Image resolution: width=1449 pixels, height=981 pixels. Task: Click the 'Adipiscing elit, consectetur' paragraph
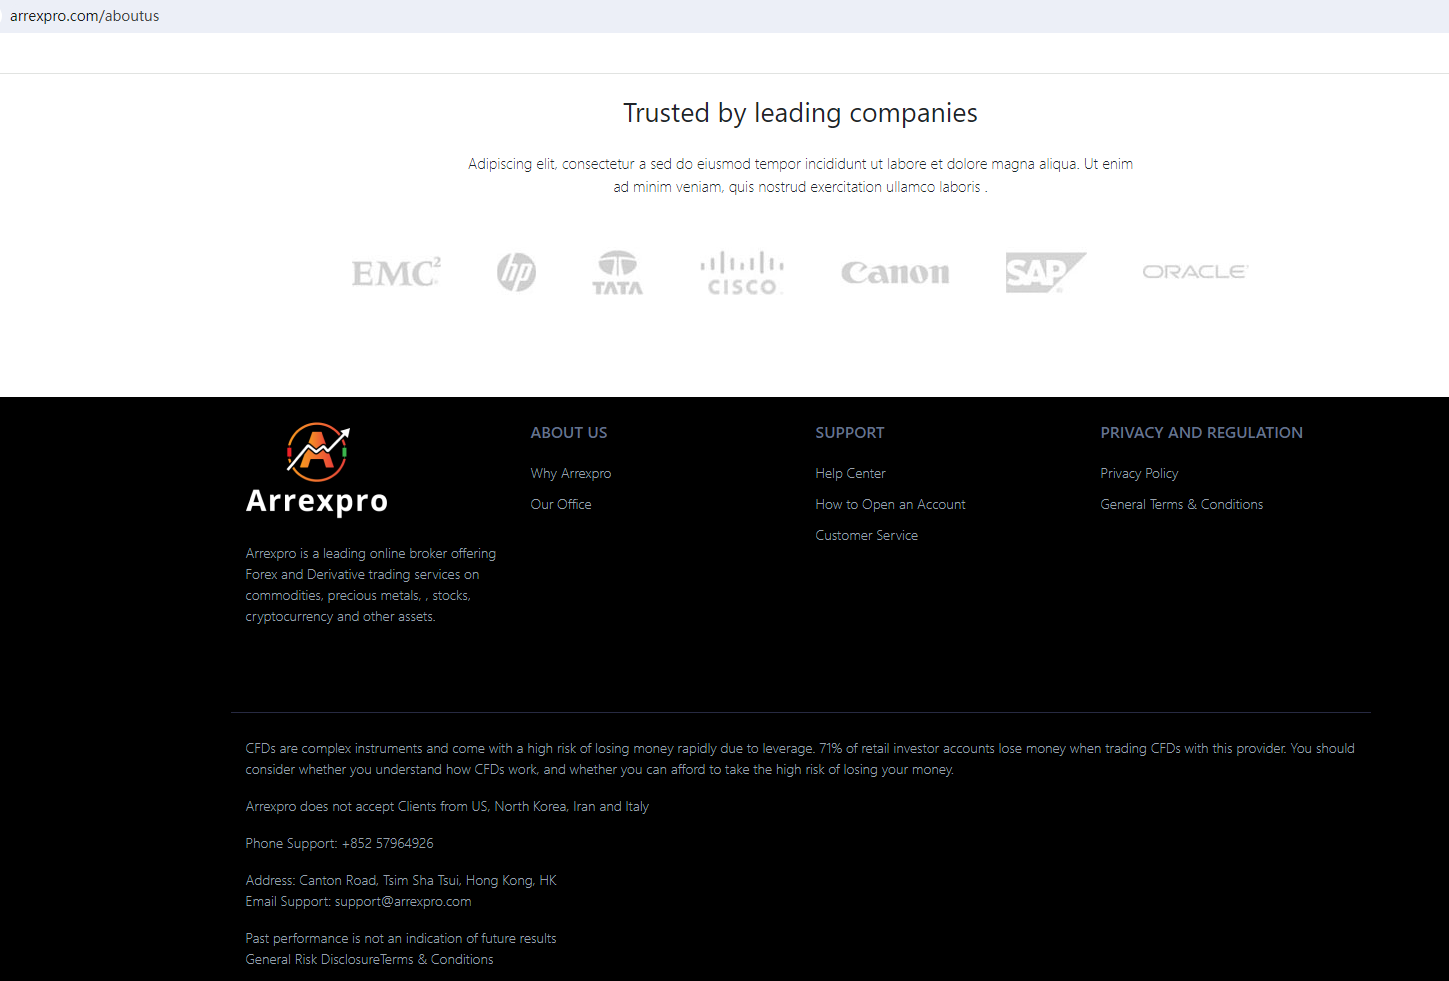tap(801, 175)
